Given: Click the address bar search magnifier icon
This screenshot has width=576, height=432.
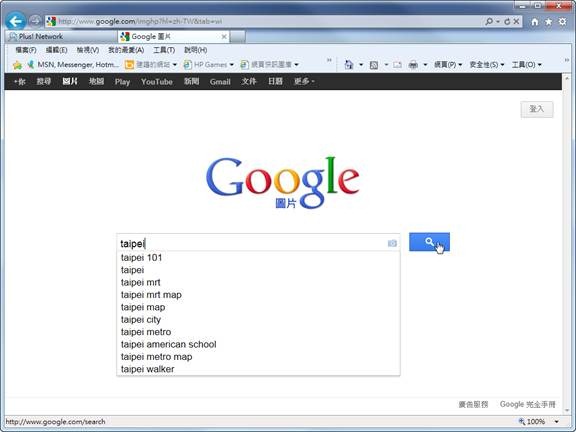Looking at the screenshot, I should [489, 21].
